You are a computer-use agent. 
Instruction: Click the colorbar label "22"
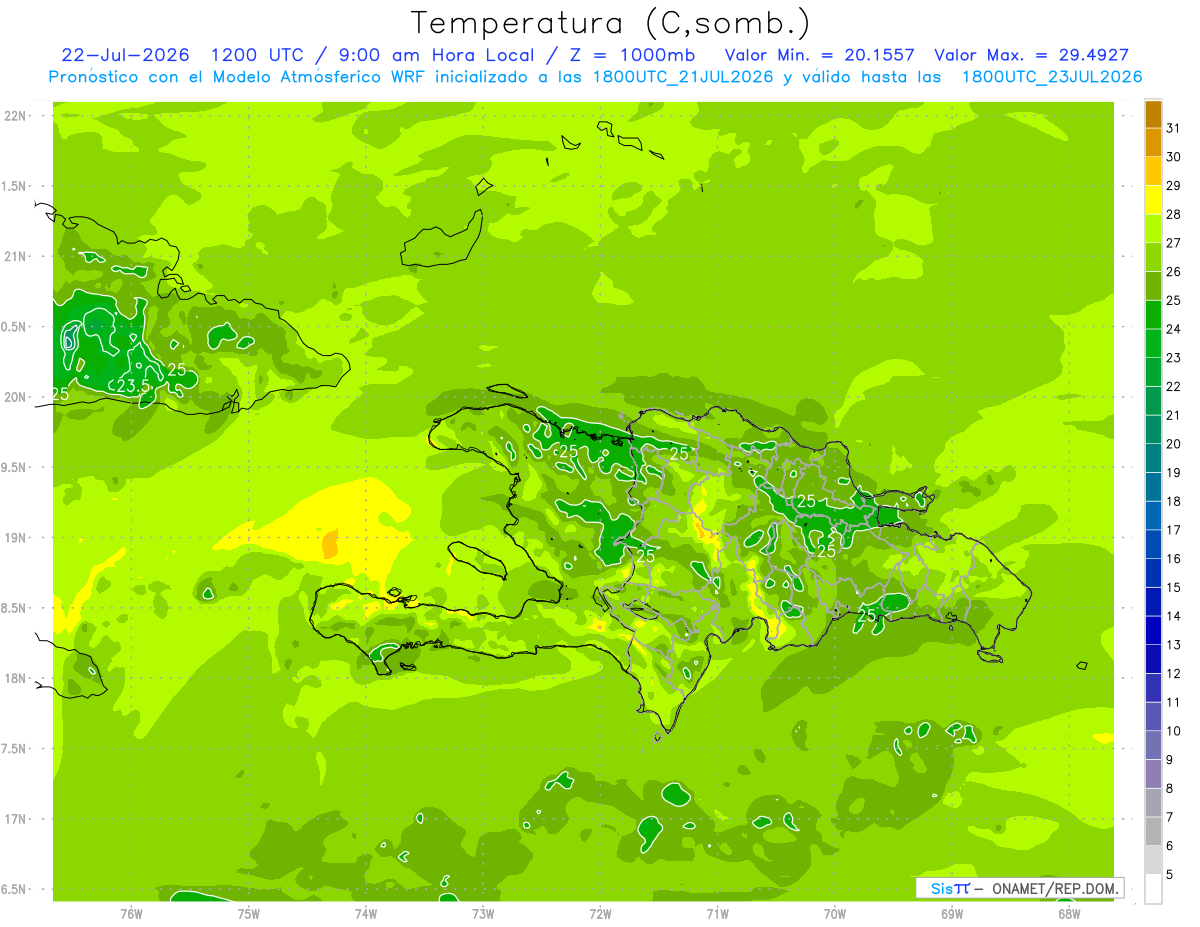[x=1173, y=386]
